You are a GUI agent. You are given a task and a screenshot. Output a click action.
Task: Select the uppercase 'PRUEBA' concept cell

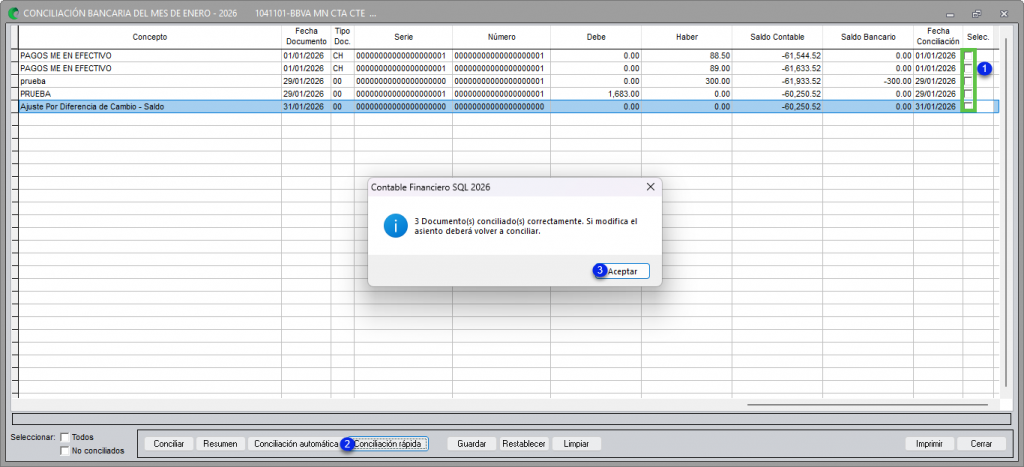(x=150, y=93)
